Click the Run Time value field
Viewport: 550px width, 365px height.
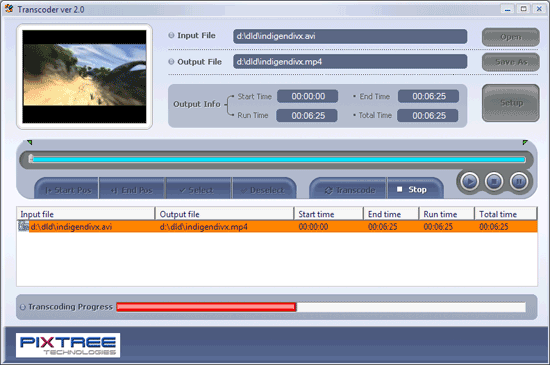(x=307, y=116)
